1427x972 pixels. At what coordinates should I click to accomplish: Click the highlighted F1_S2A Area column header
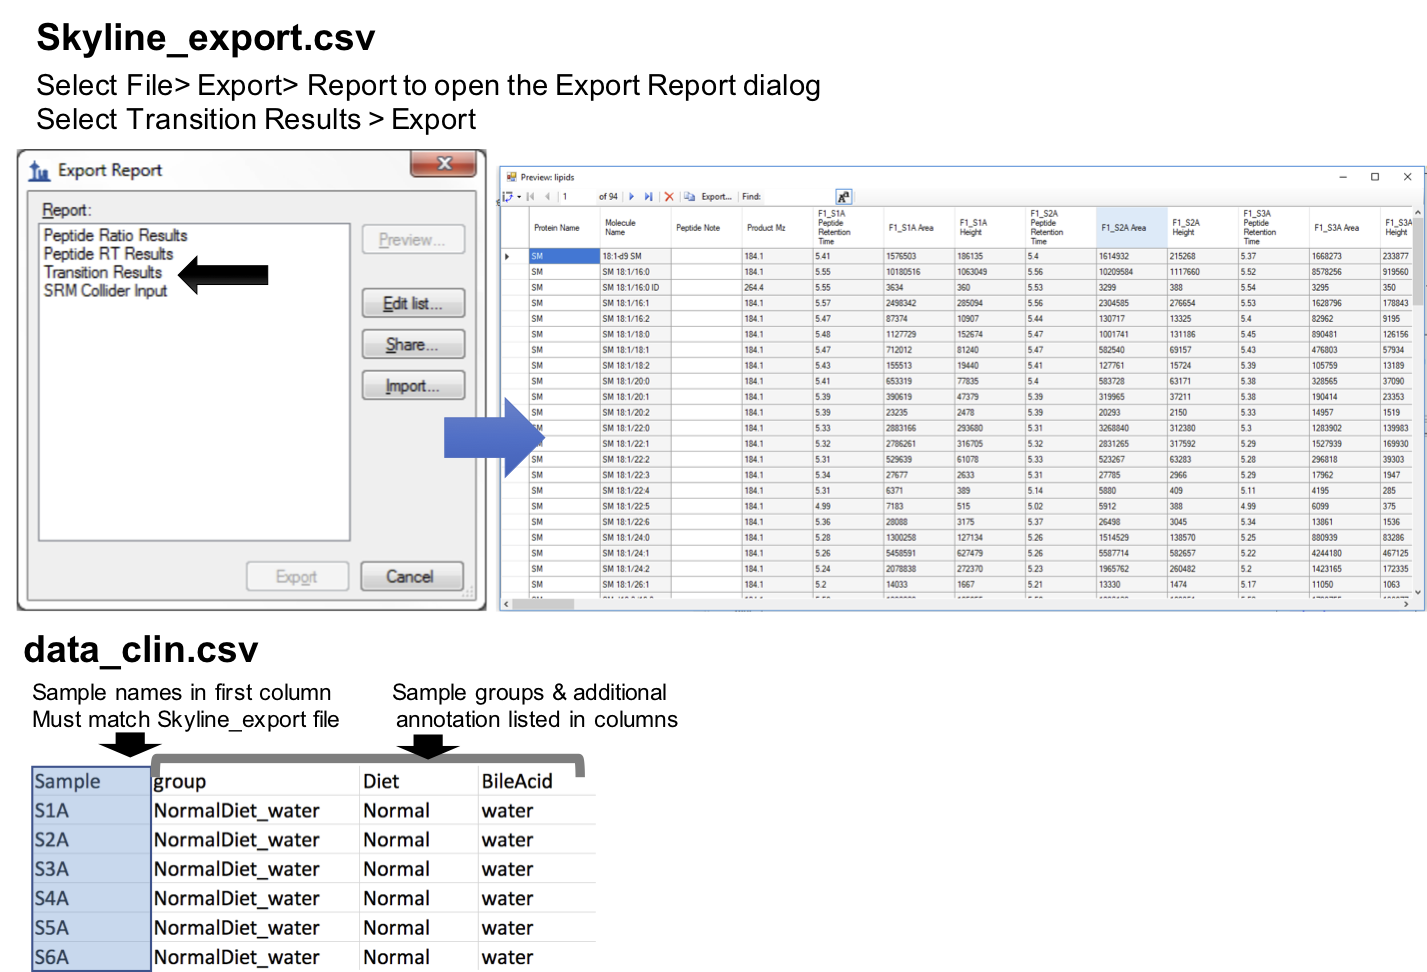click(x=1132, y=228)
